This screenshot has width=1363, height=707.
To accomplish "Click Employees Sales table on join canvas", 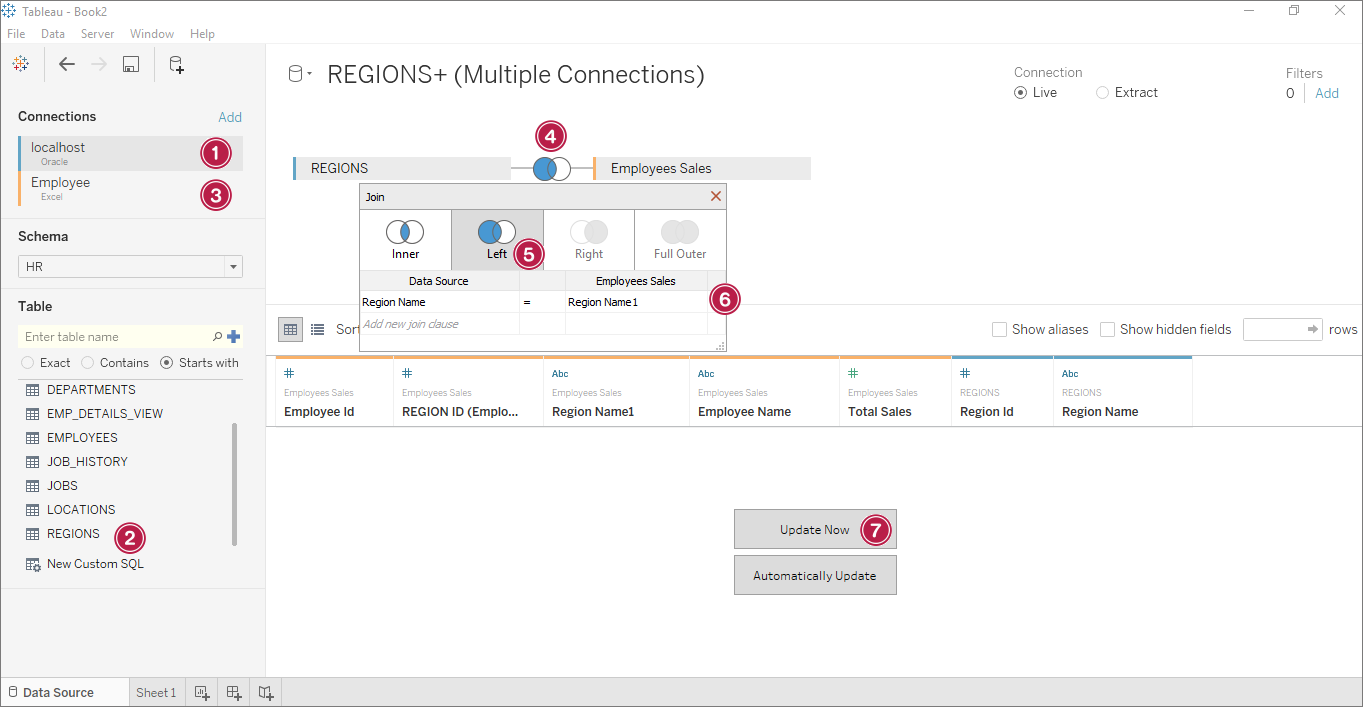I will coord(702,168).
